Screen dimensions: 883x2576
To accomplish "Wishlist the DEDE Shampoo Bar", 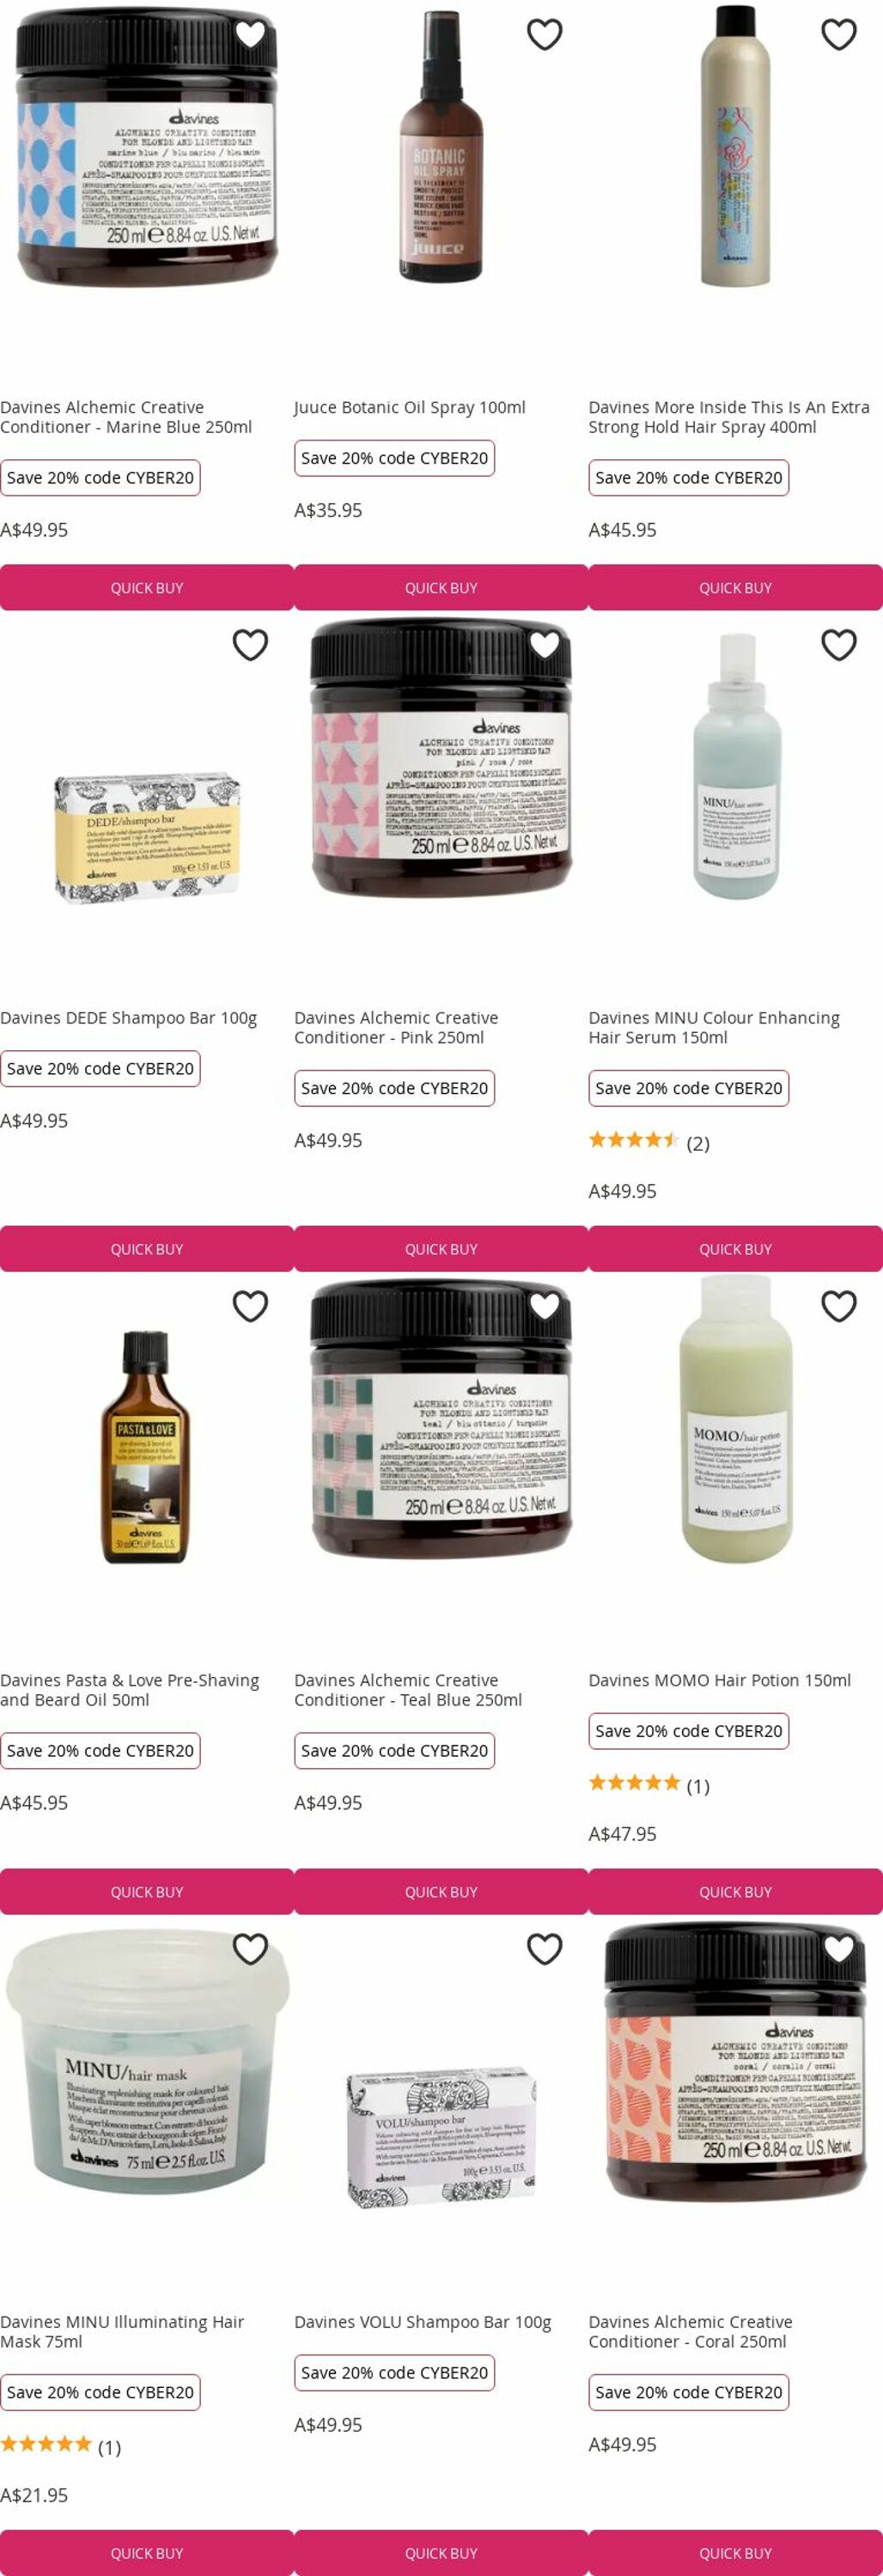I will tap(250, 645).
